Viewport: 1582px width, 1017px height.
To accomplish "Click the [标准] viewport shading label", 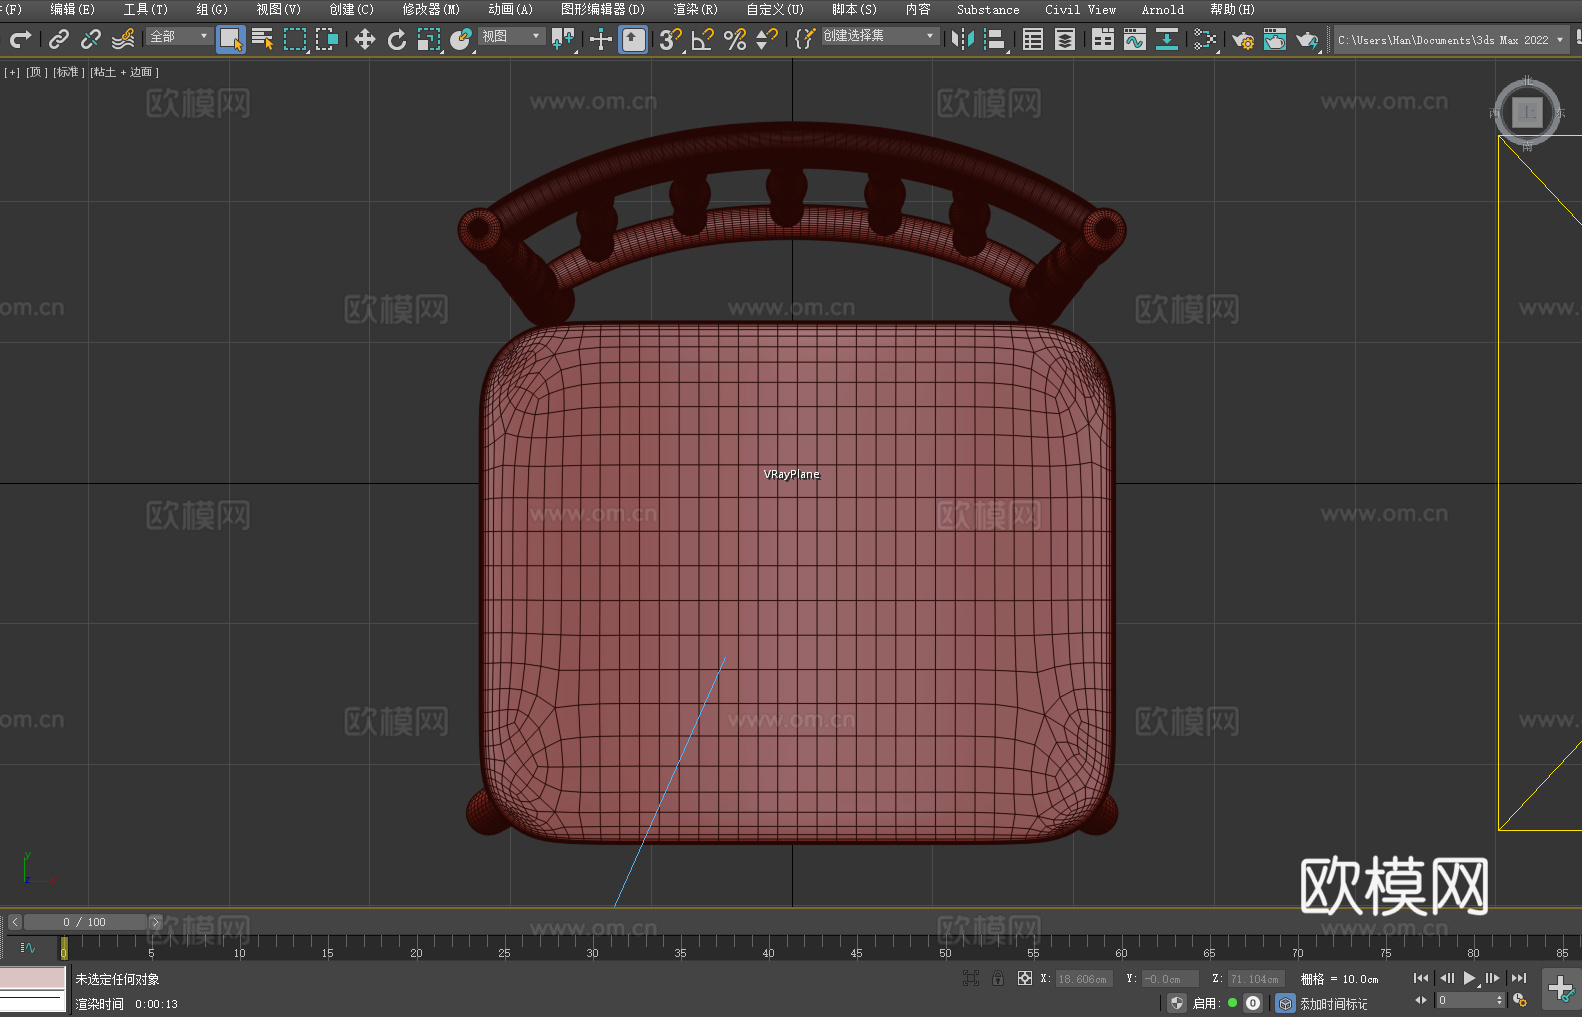I will (x=69, y=72).
